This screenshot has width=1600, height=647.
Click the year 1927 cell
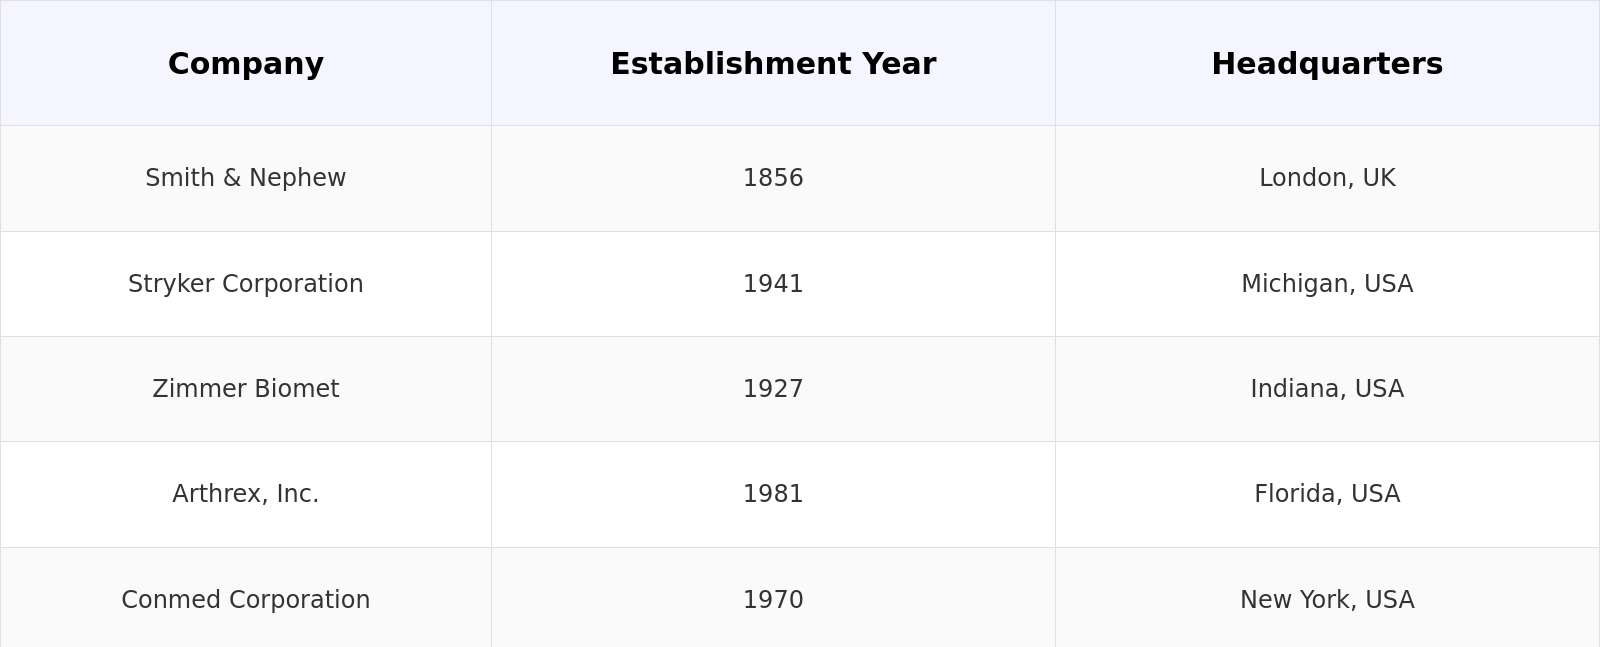(x=773, y=389)
